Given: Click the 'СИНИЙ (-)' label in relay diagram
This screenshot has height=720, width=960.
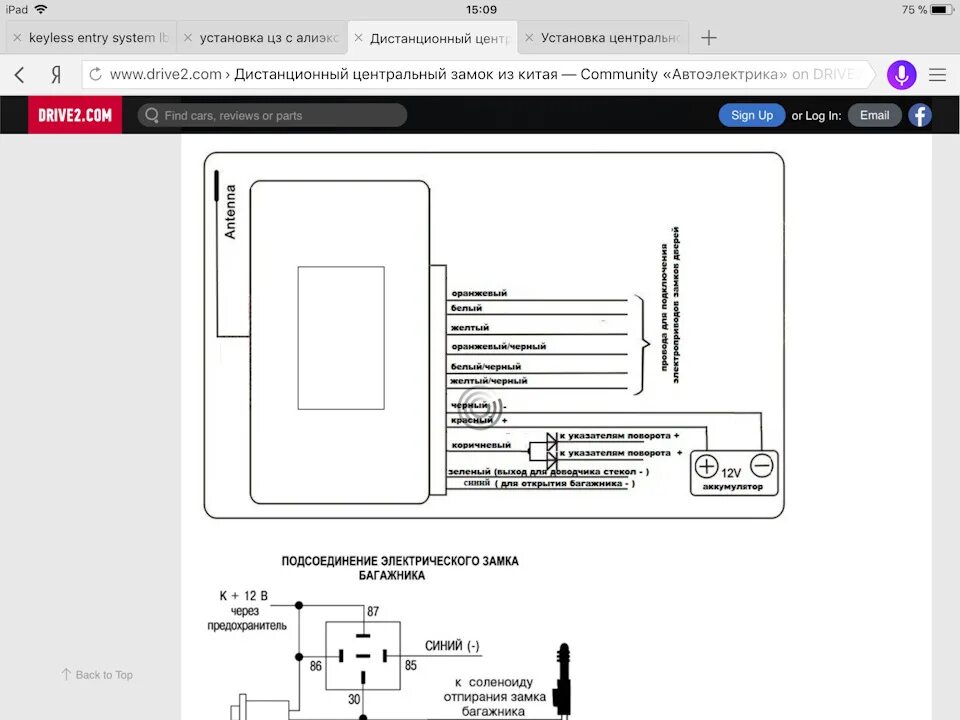Looking at the screenshot, I should point(452,646).
